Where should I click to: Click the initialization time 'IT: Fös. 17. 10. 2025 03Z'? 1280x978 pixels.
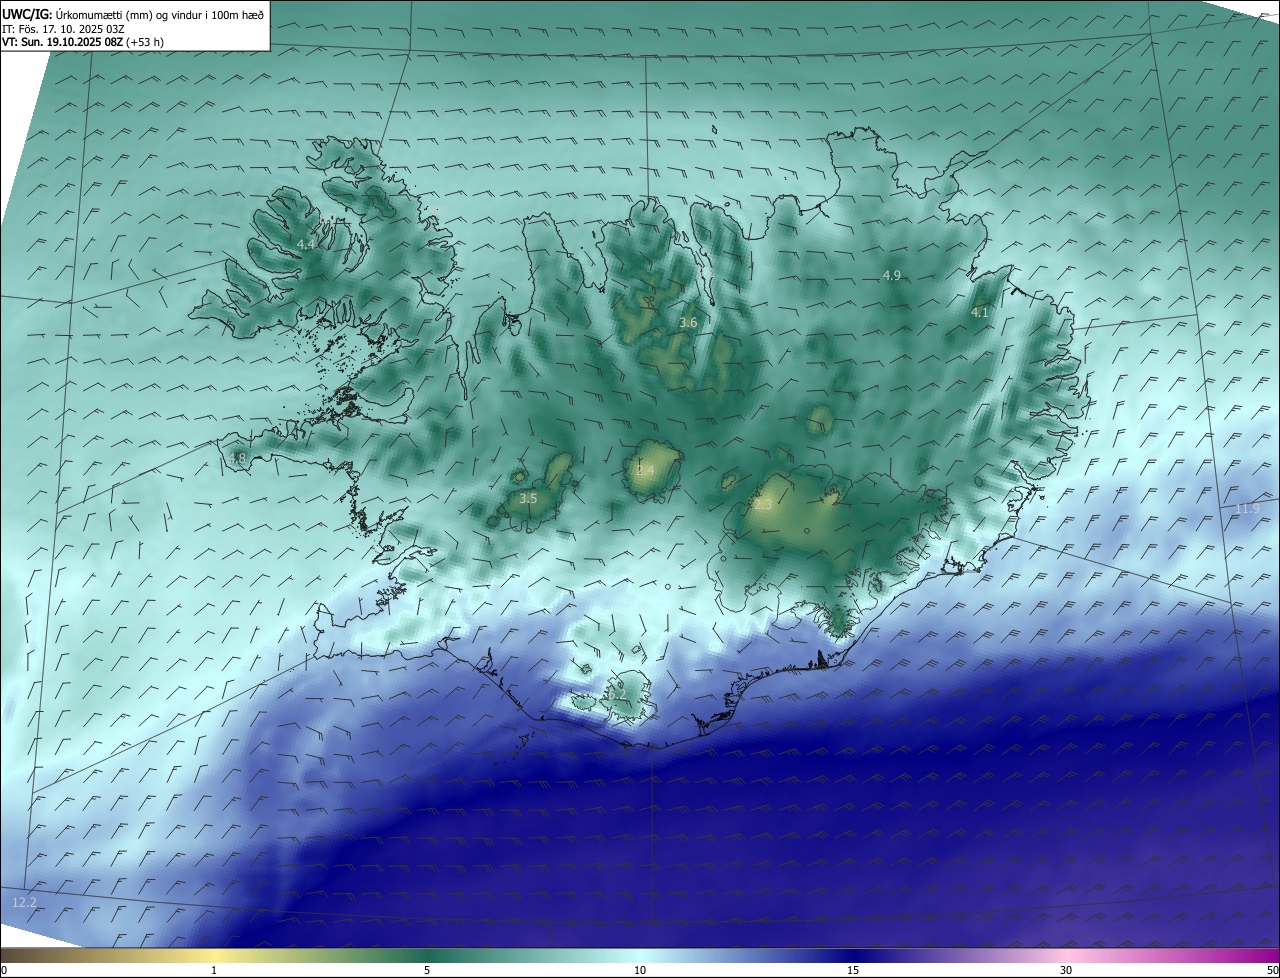63,28
